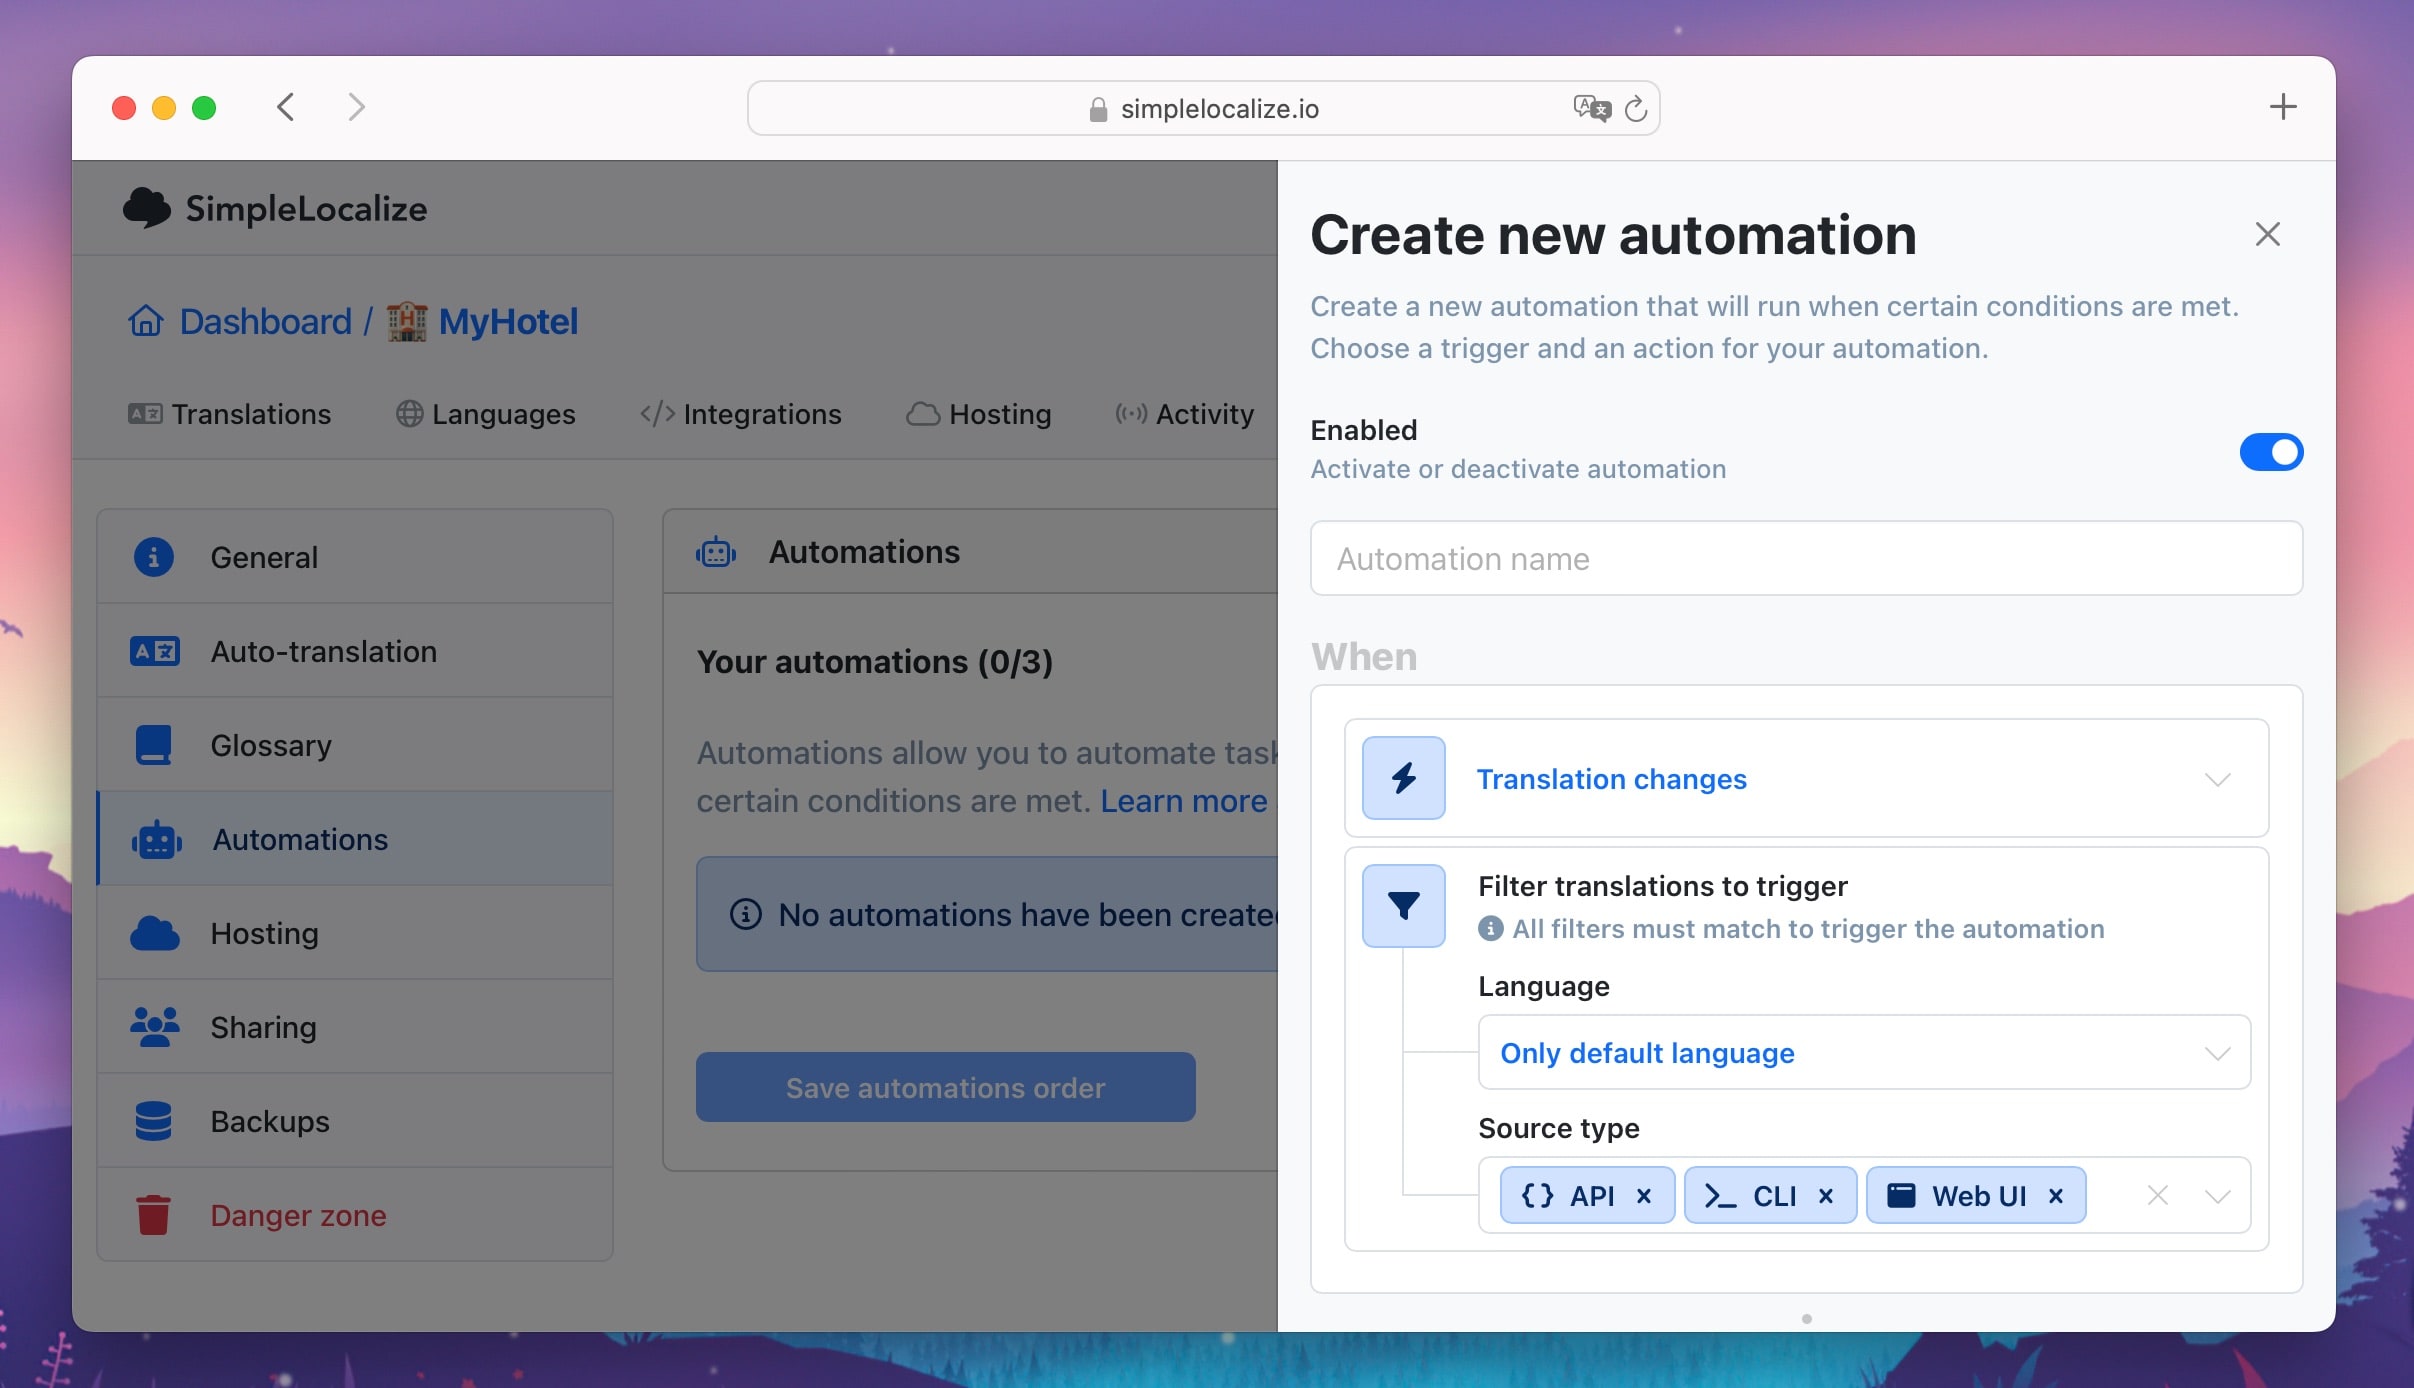Go to the Dashboard breadcrumb link

(x=266, y=321)
